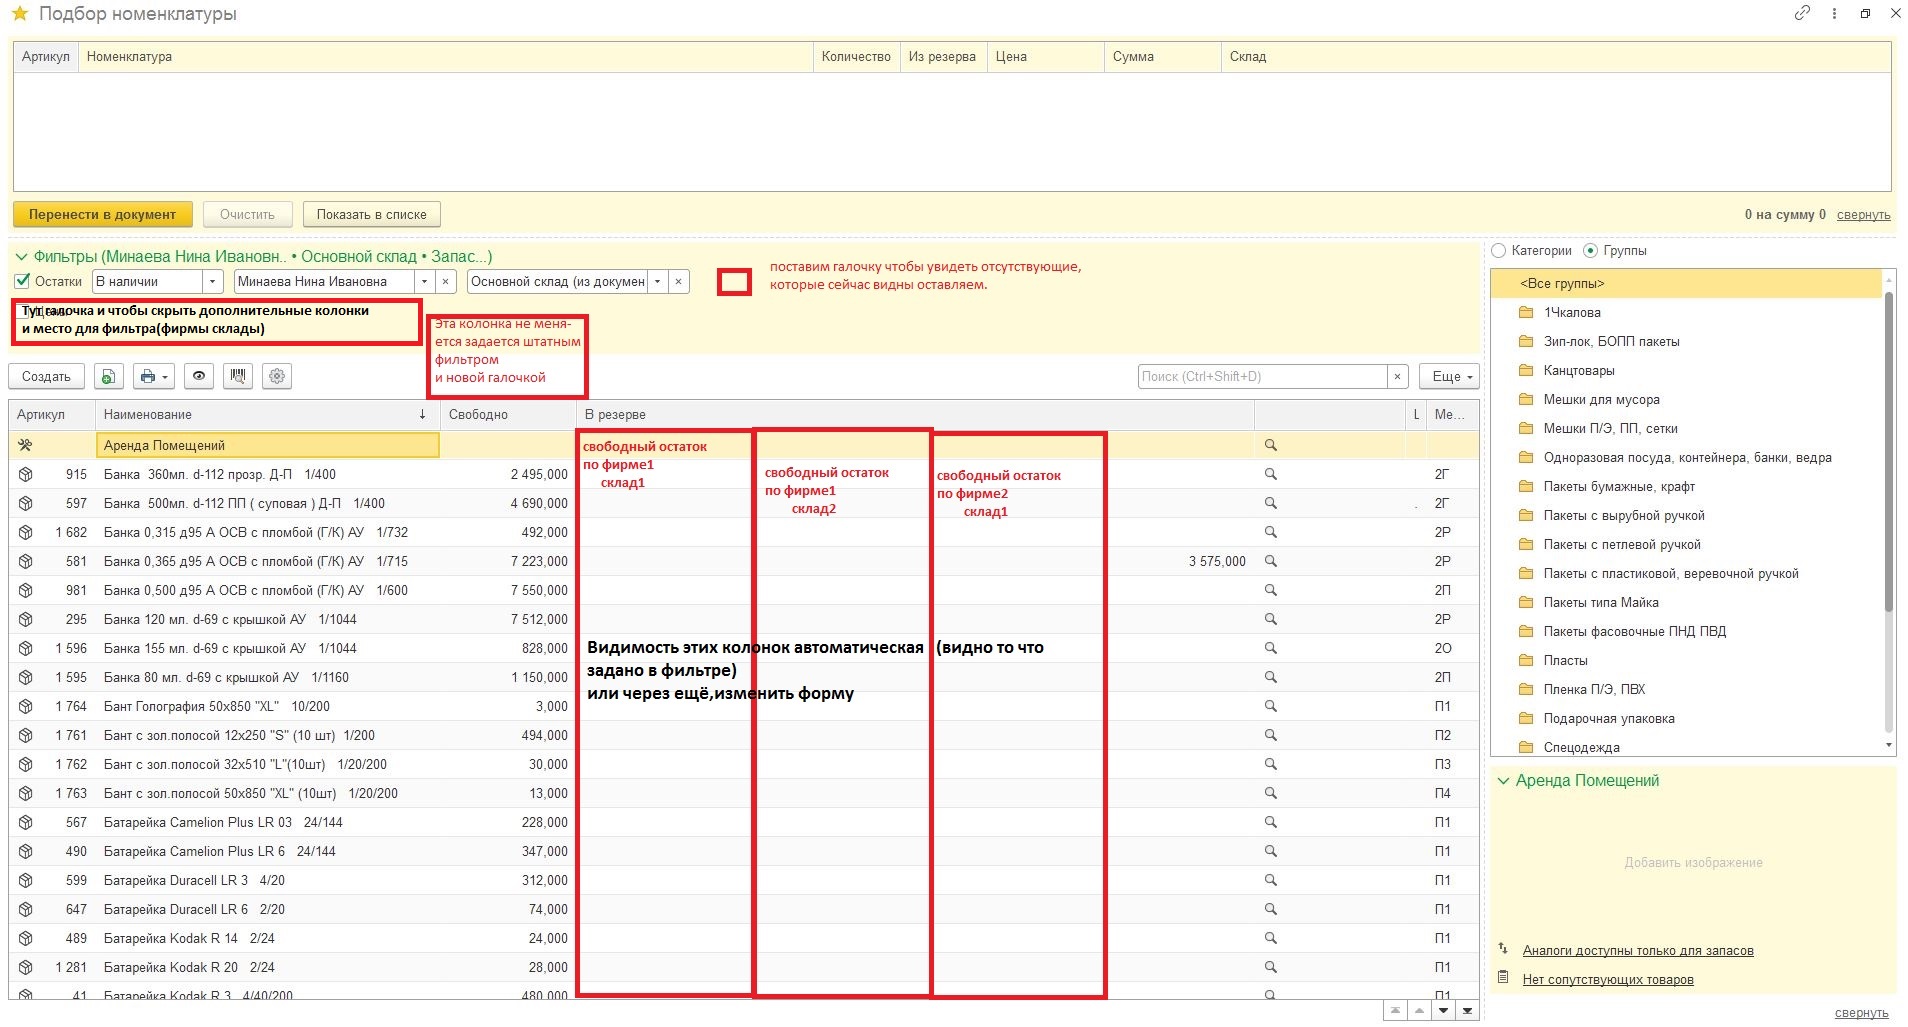Image resolution: width=1908 pixels, height=1027 pixels.
Task: Jump to list end with last-row arrow
Action: pyautogui.click(x=1467, y=1011)
